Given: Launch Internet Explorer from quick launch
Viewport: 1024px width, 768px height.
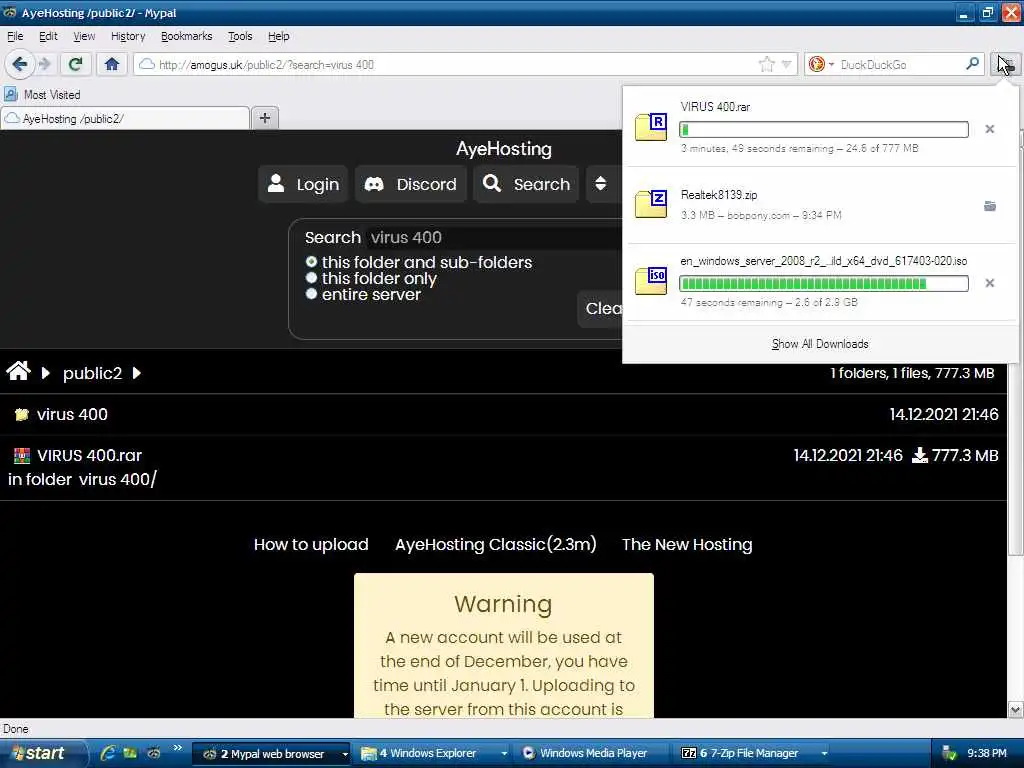Looking at the screenshot, I should (x=107, y=753).
